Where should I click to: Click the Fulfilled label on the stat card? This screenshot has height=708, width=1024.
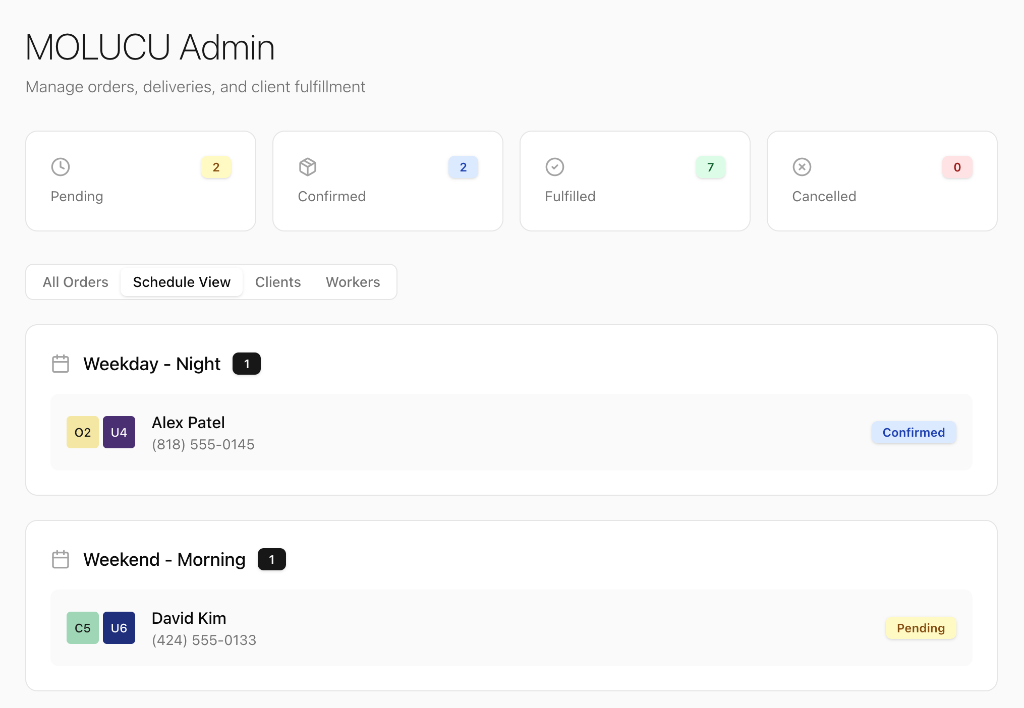pyautogui.click(x=570, y=197)
